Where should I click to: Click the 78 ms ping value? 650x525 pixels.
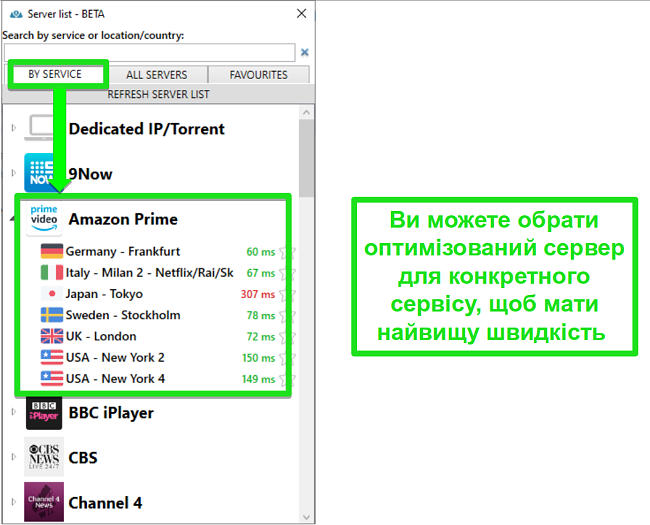click(x=261, y=315)
